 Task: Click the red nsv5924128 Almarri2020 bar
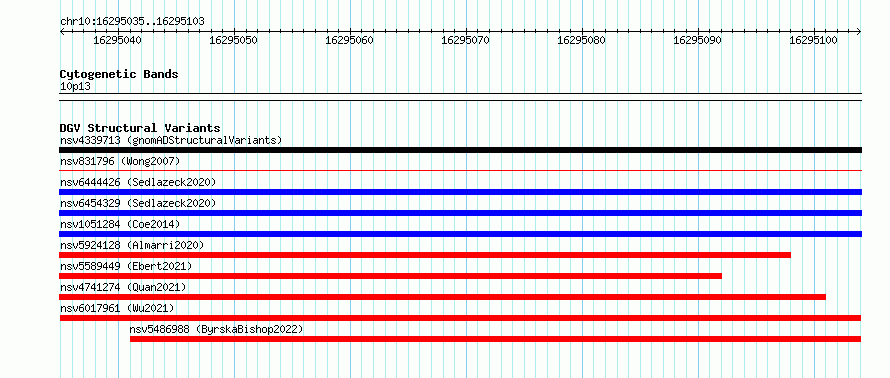[425, 255]
